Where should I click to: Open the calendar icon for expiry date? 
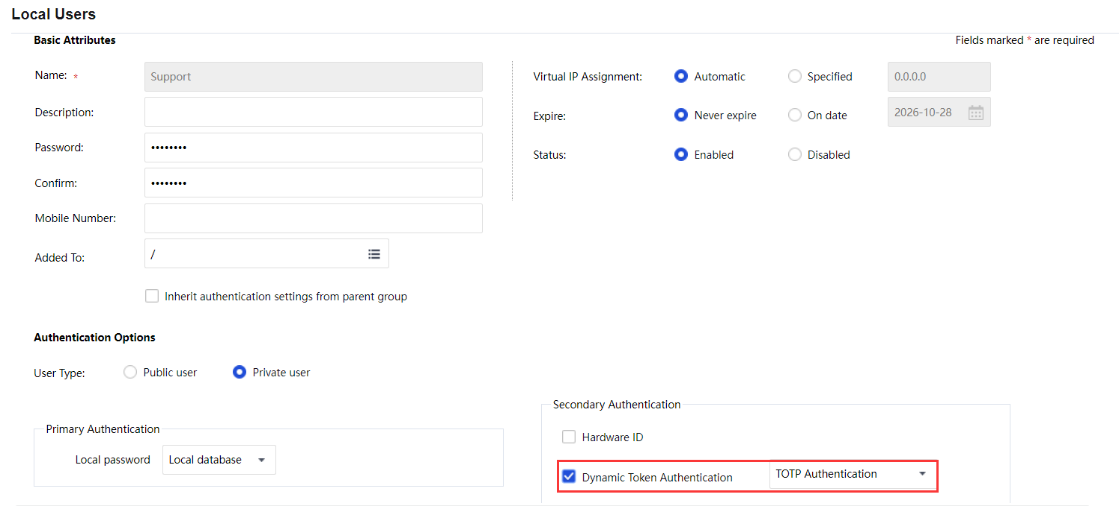(976, 113)
